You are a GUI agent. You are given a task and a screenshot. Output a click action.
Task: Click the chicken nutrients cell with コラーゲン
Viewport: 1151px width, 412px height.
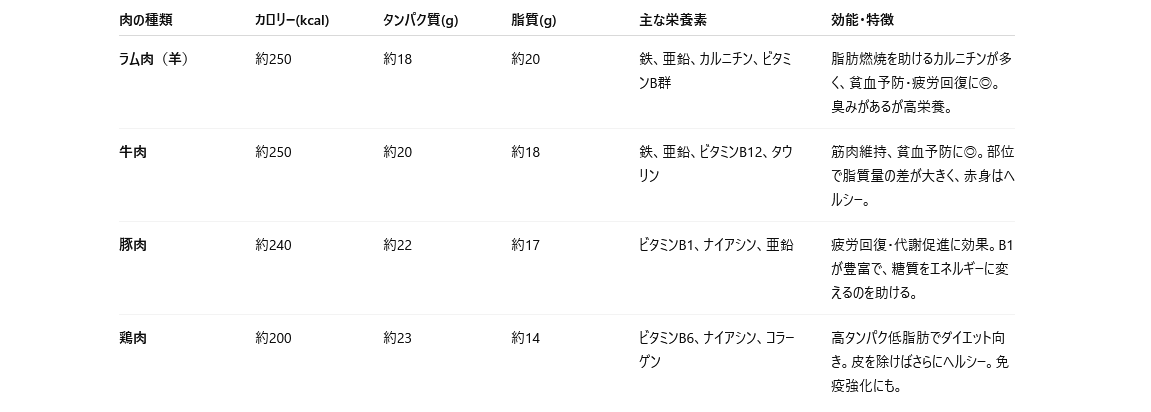716,350
